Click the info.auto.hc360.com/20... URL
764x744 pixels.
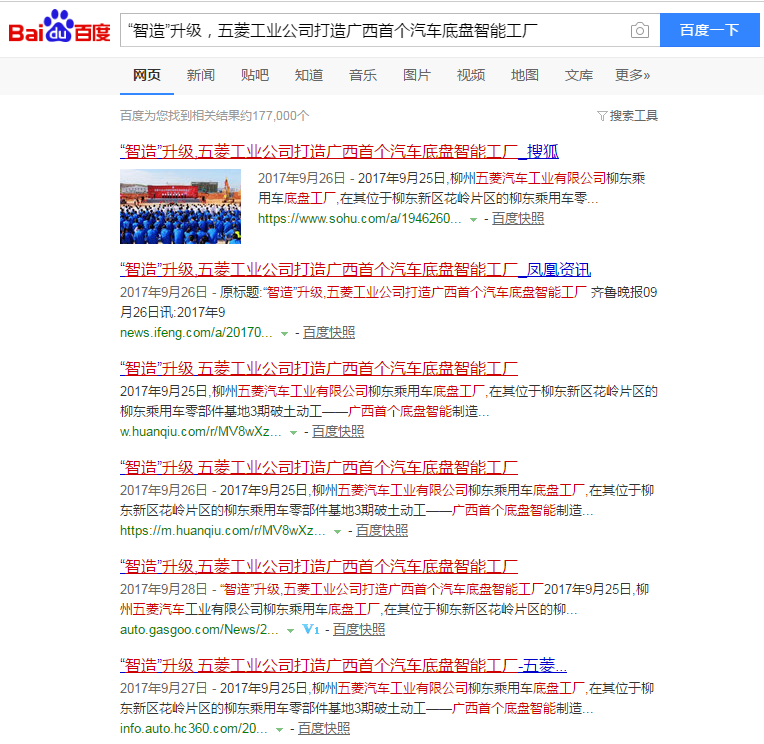(194, 728)
